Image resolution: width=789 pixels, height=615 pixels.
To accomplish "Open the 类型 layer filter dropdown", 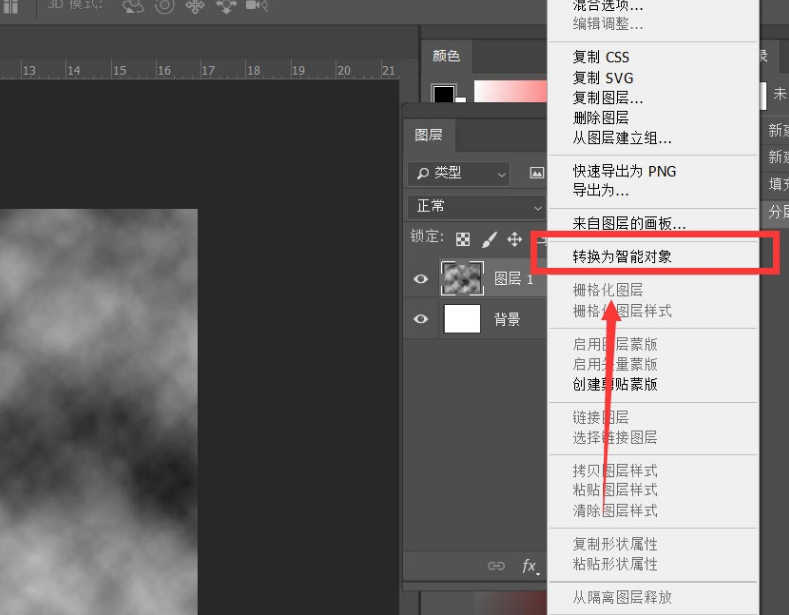I will (x=459, y=173).
